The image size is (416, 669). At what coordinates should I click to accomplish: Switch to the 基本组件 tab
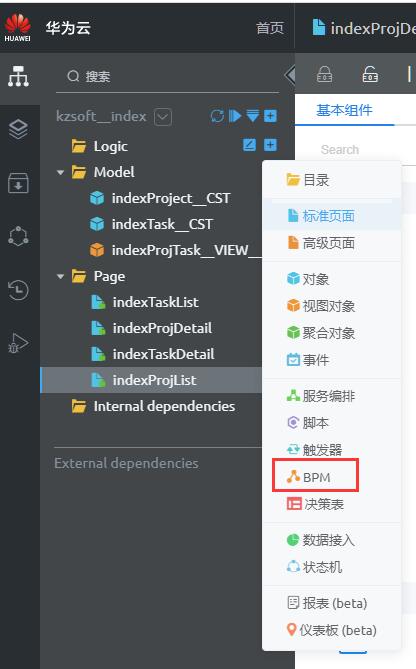[344, 111]
